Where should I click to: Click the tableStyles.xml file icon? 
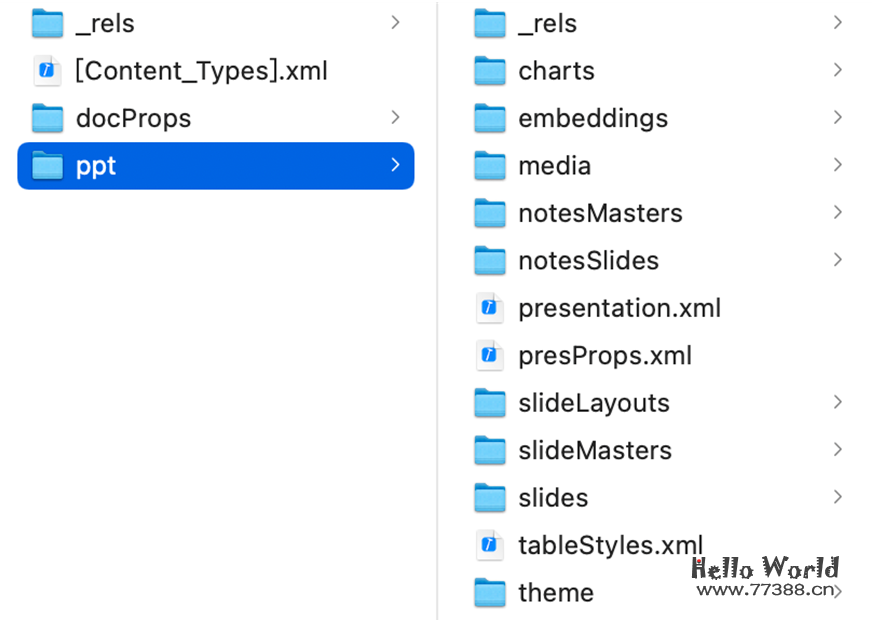(x=489, y=545)
